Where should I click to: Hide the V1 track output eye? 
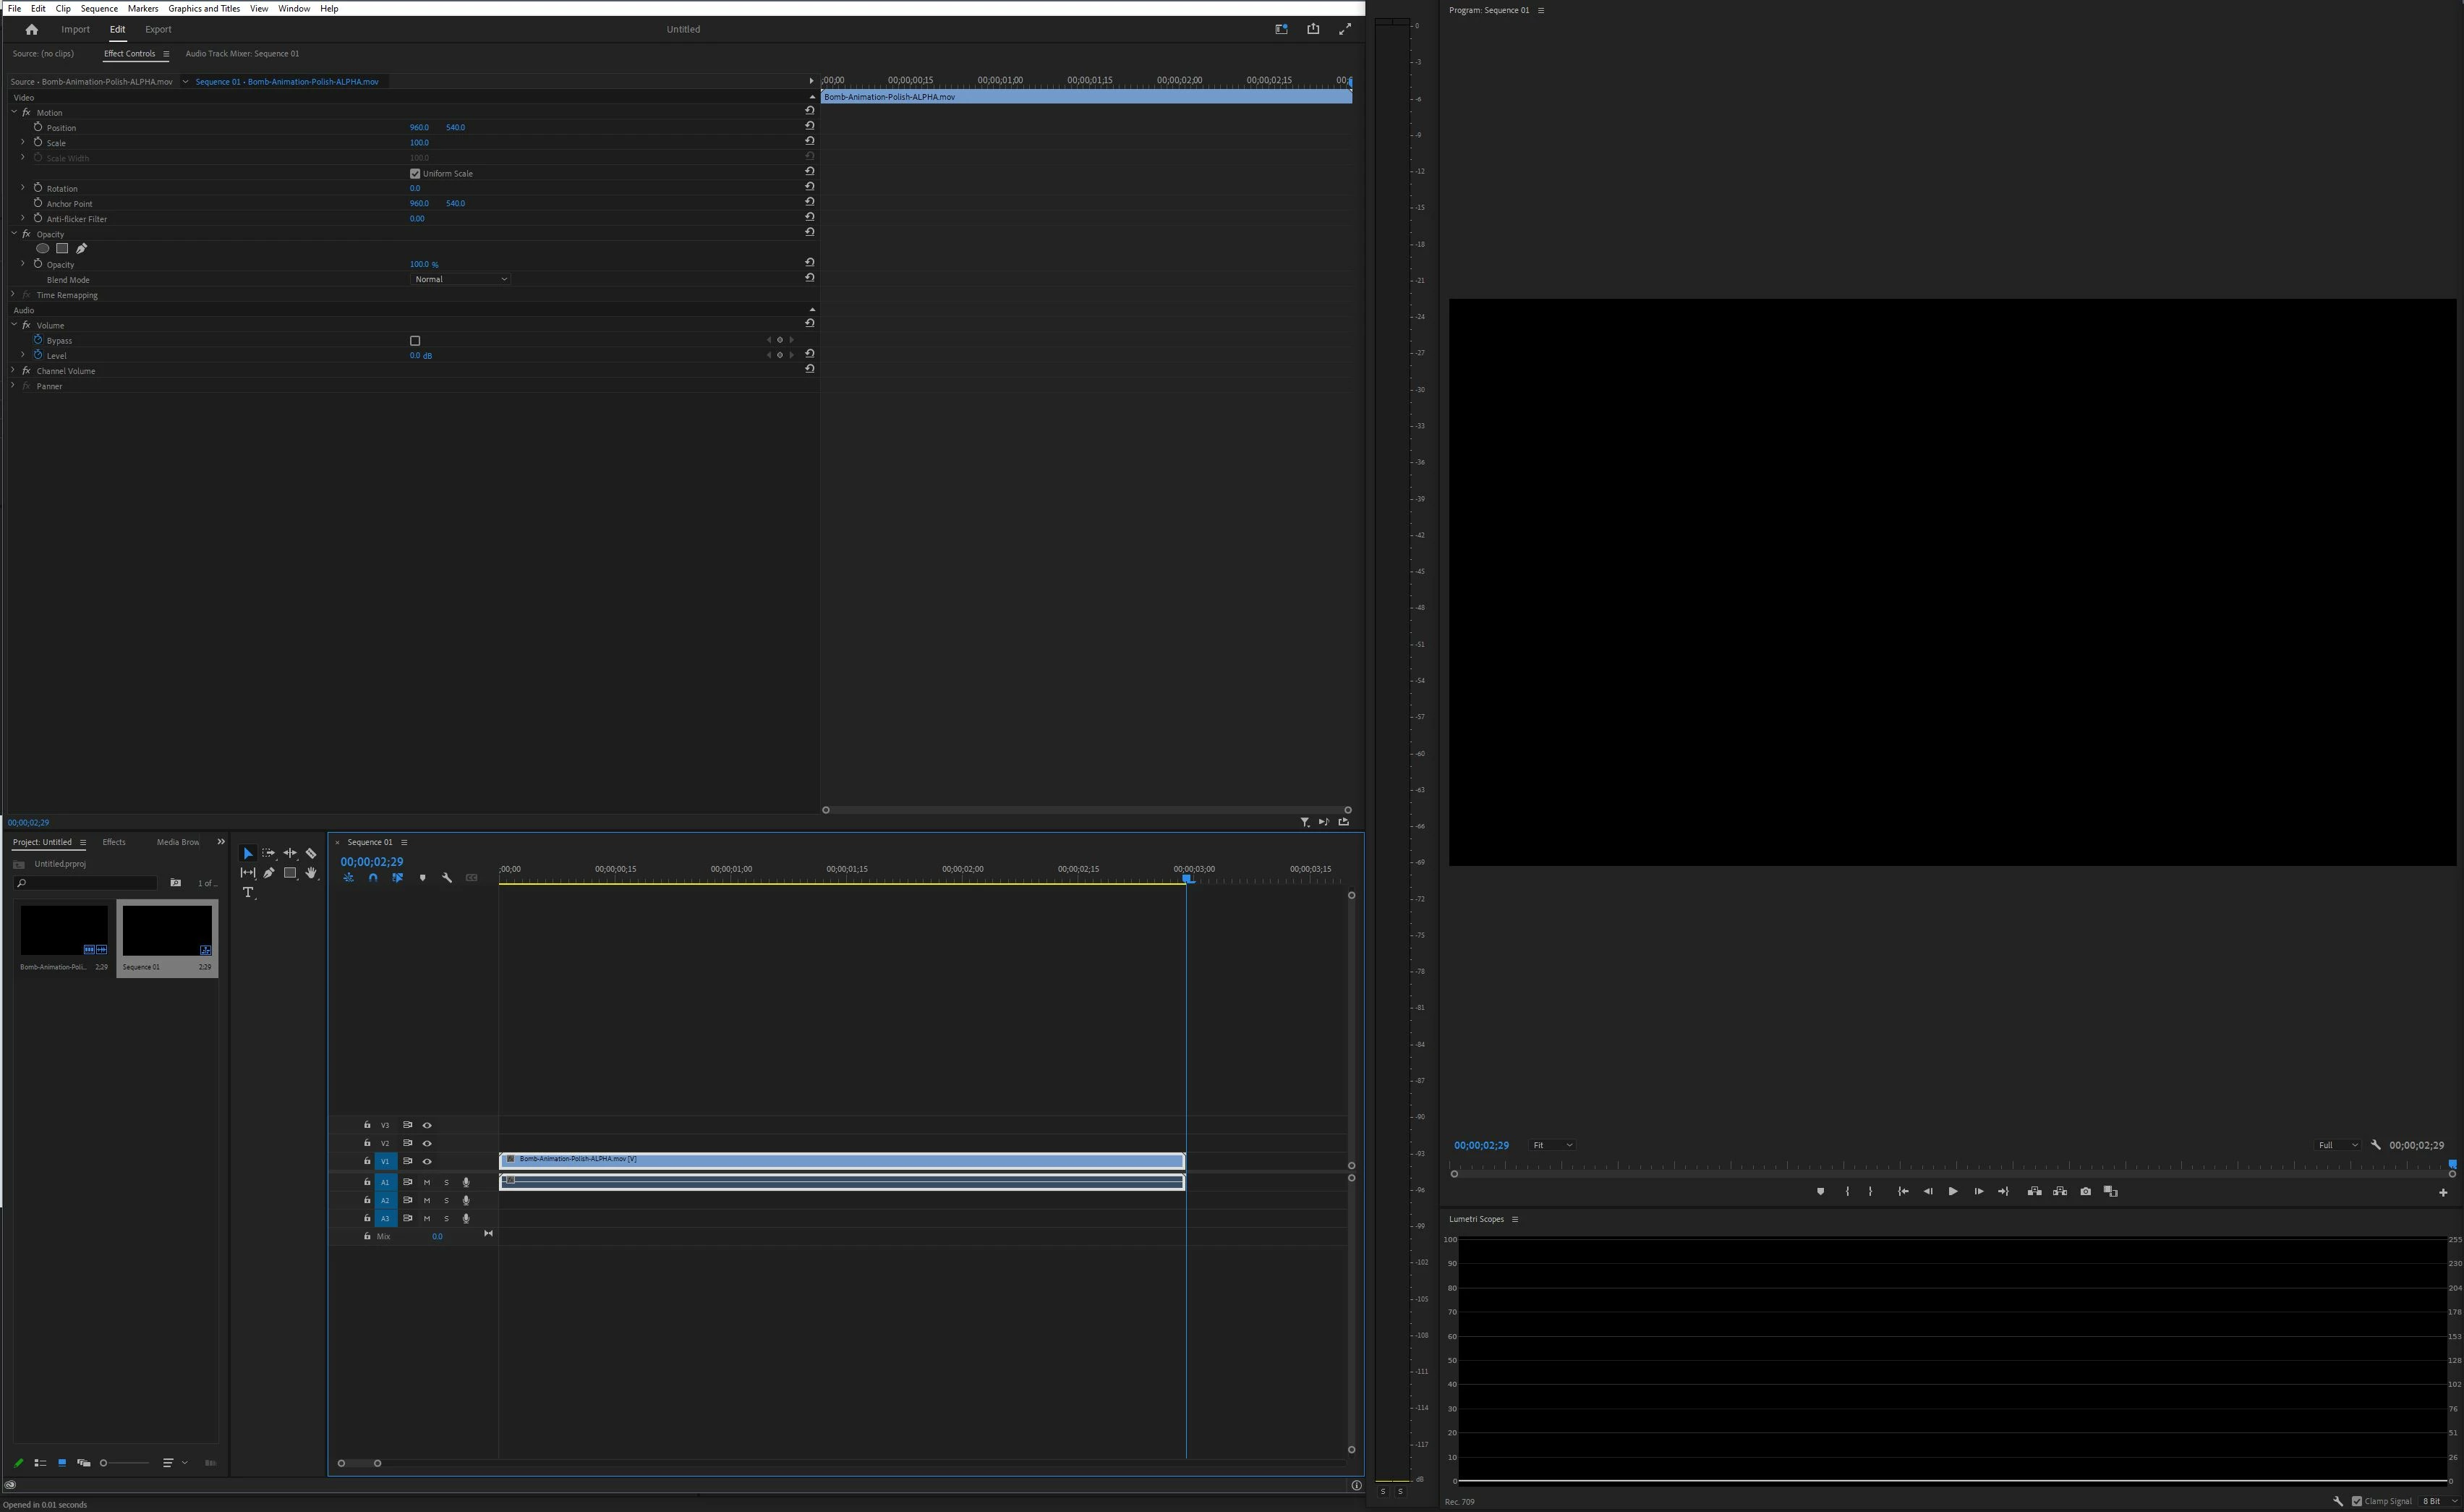(427, 1161)
